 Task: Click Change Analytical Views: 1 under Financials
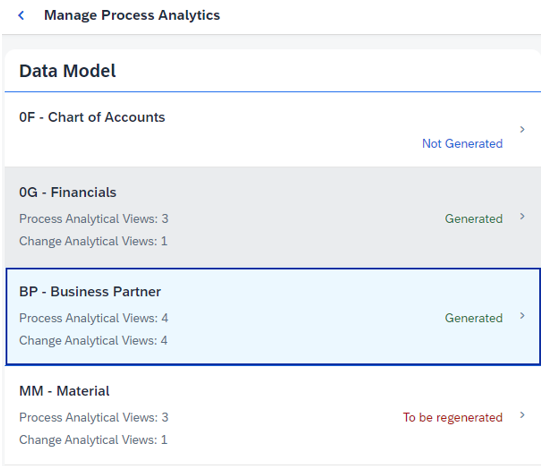coord(93,241)
